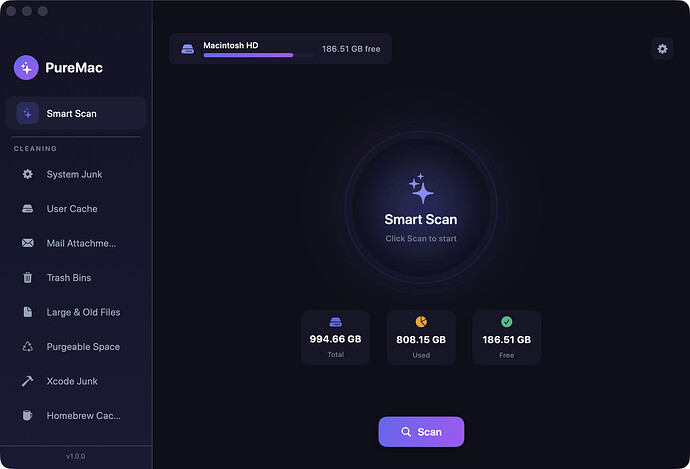The image size is (690, 469).
Task: Open settings via the gear icon
Action: point(662,49)
